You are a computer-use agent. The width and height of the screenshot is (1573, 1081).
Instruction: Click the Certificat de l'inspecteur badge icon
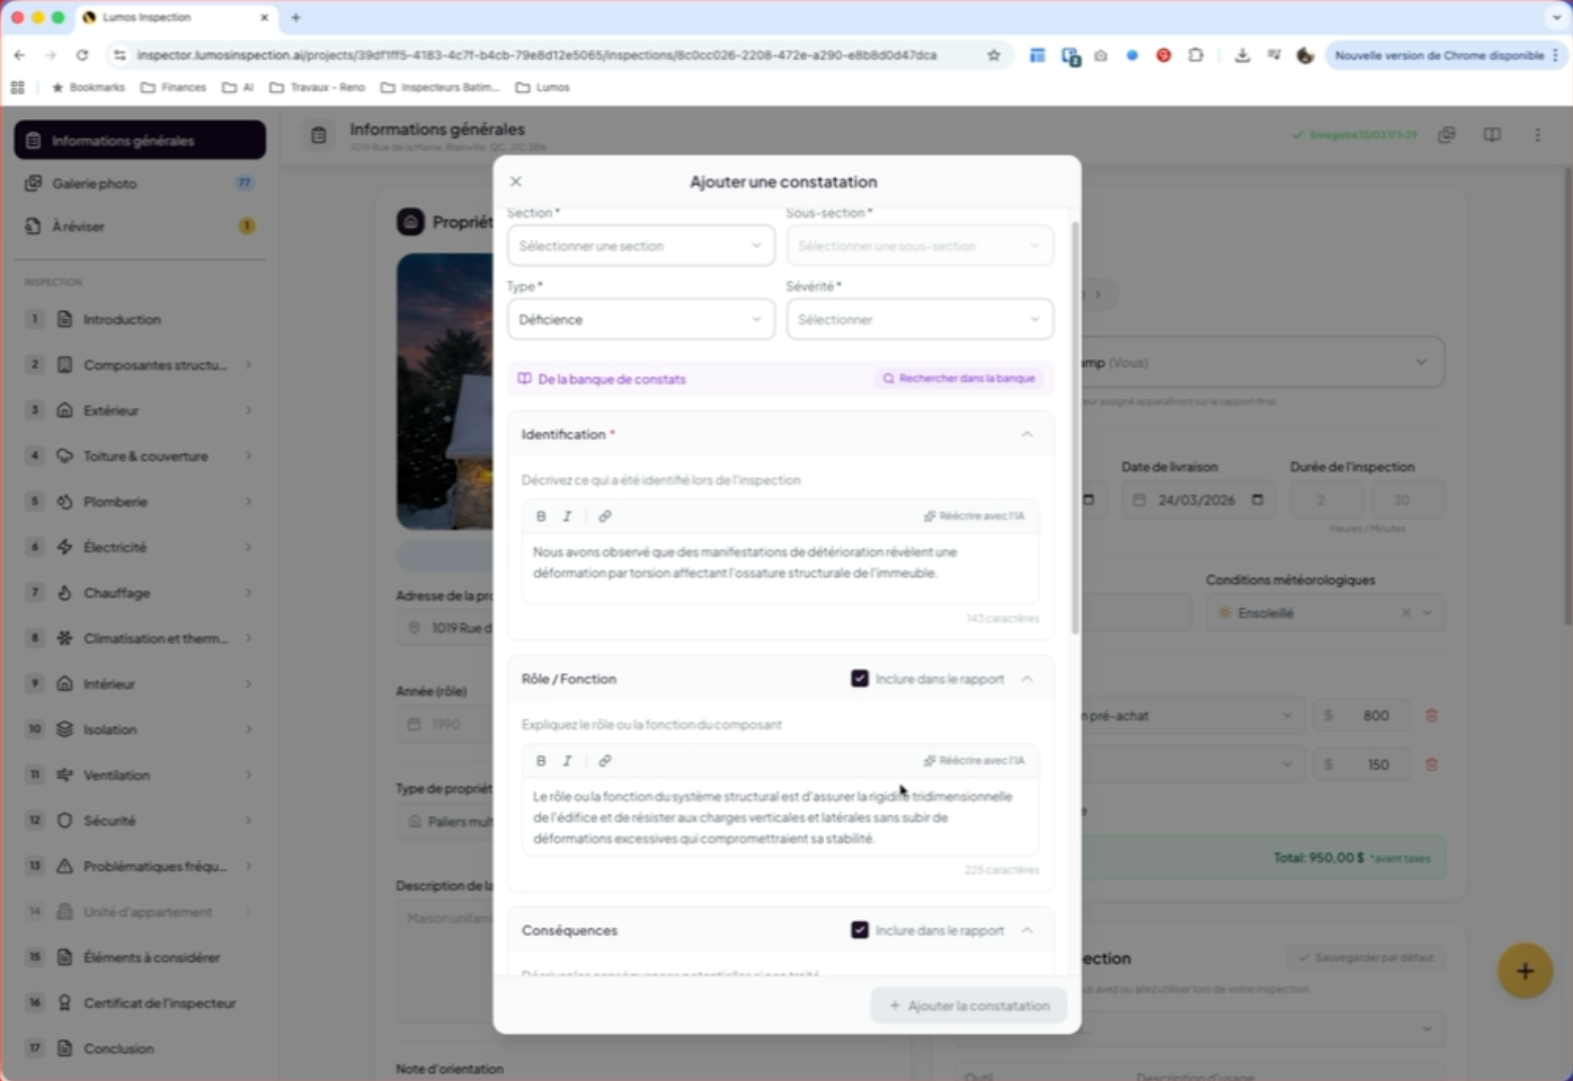click(65, 1003)
